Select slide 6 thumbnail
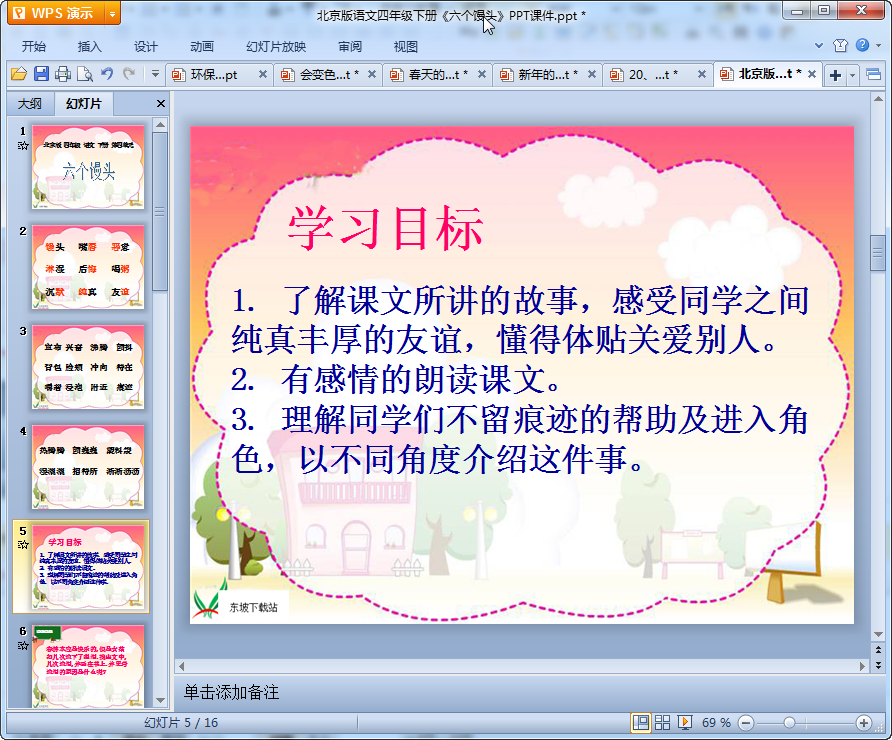Viewport: 892px width, 740px height. [x=88, y=667]
